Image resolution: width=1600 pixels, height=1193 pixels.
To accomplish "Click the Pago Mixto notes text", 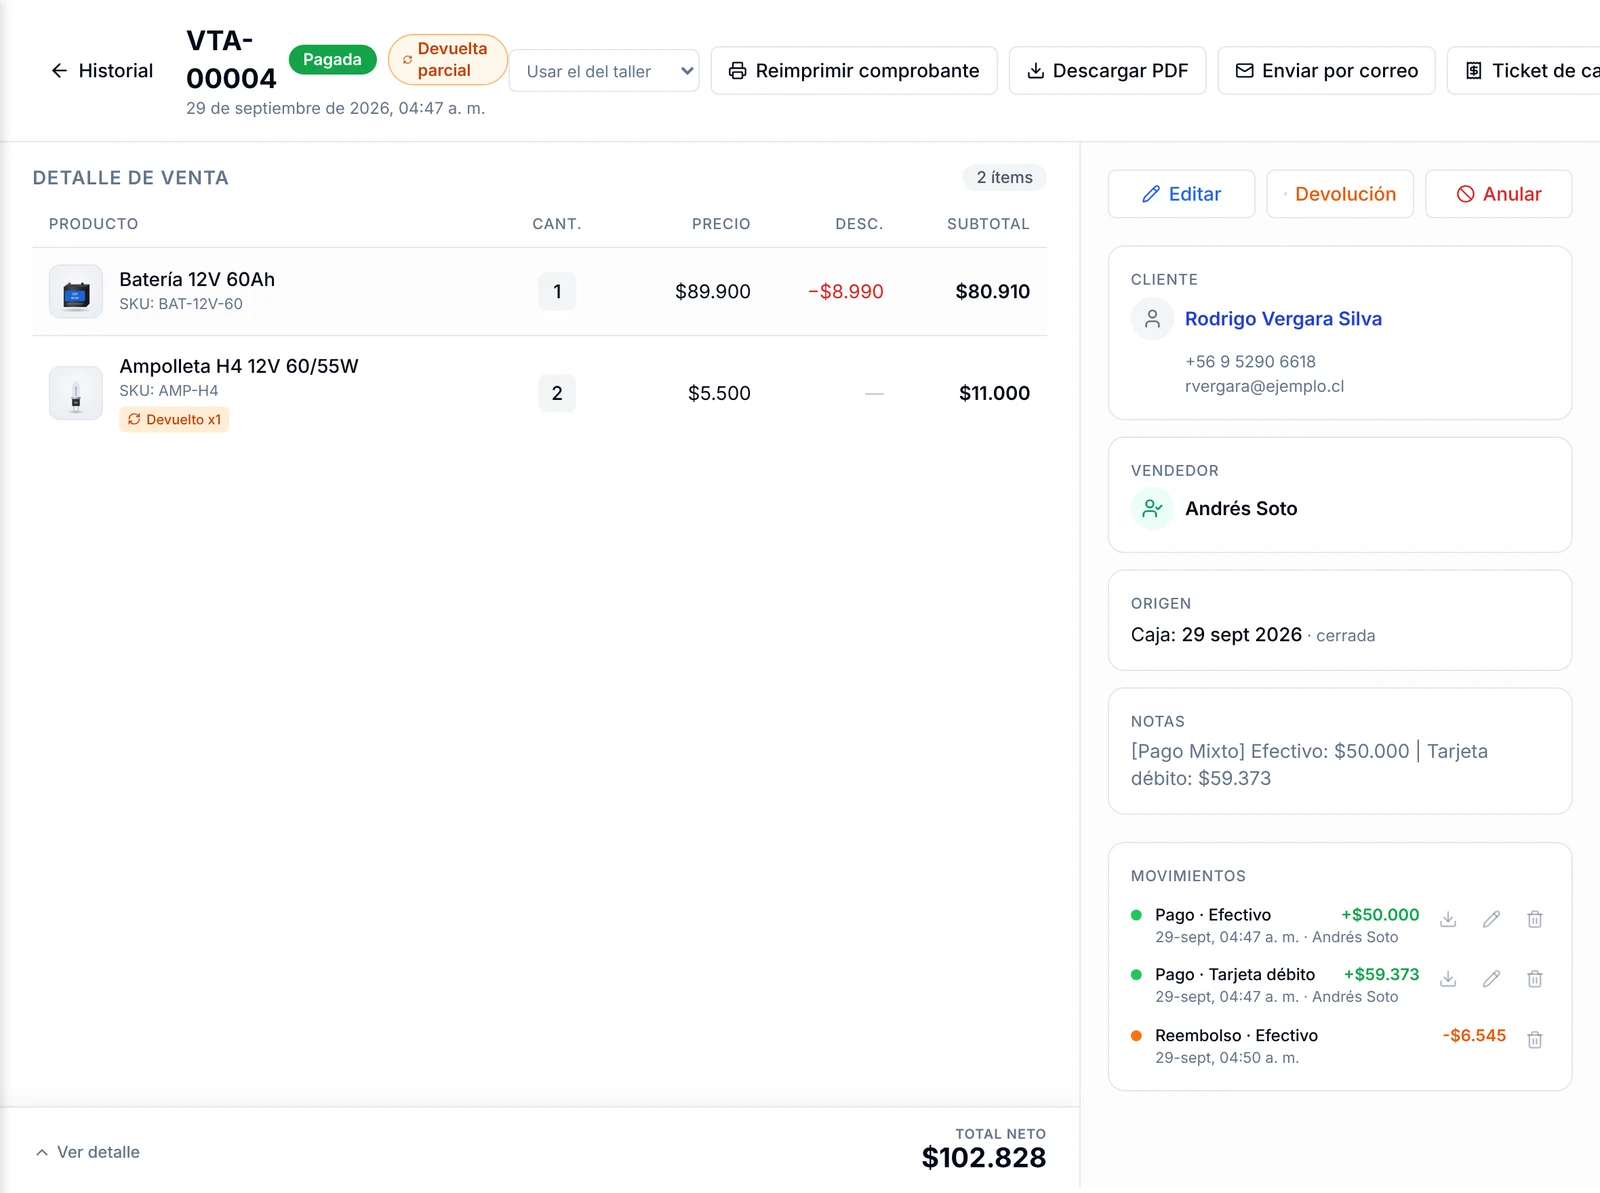I will tap(1309, 765).
